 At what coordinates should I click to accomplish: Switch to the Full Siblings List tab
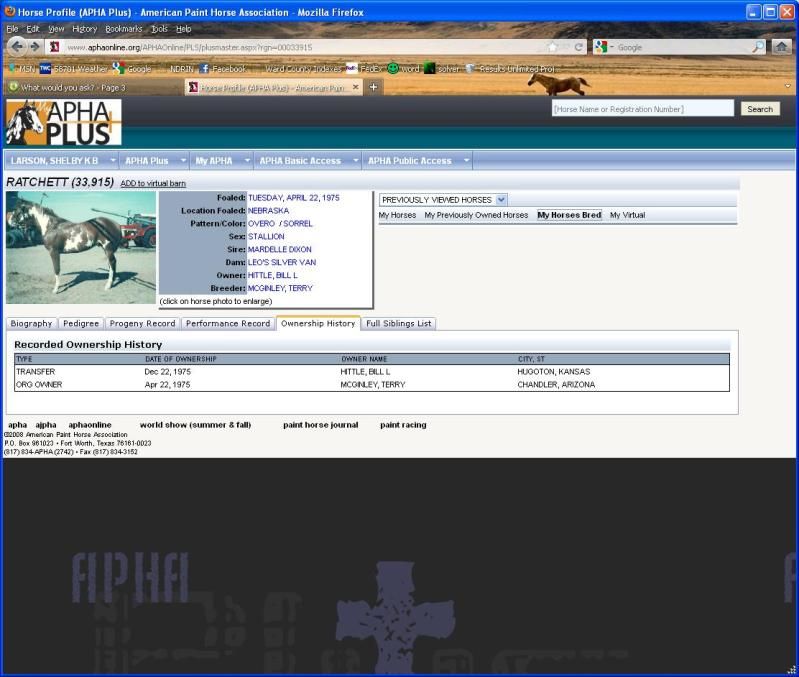398,323
